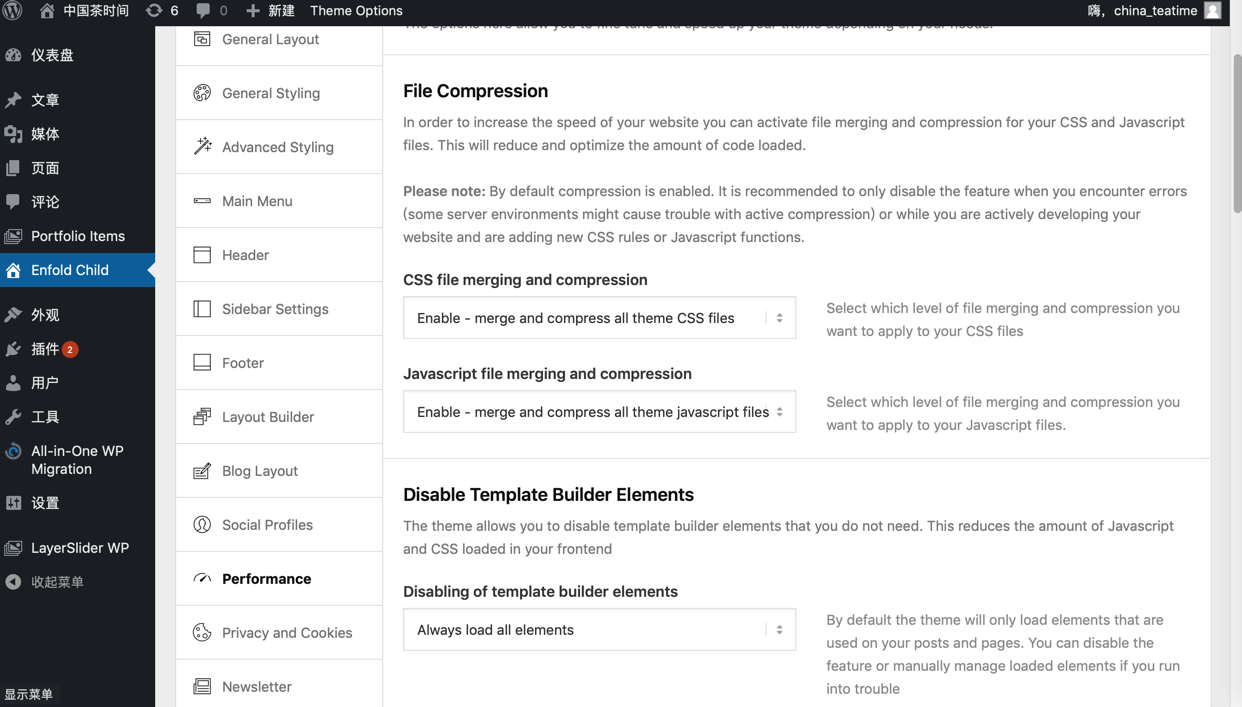Click the Newsletter icon
The height and width of the screenshot is (707, 1242).
[202, 687]
